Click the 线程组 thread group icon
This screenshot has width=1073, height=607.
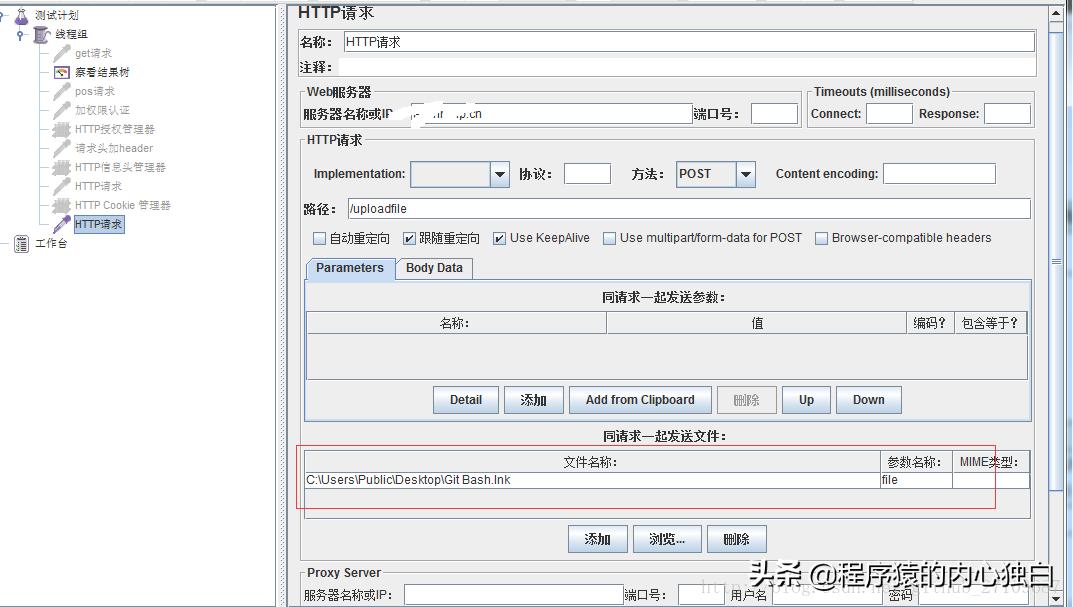pyautogui.click(x=40, y=33)
